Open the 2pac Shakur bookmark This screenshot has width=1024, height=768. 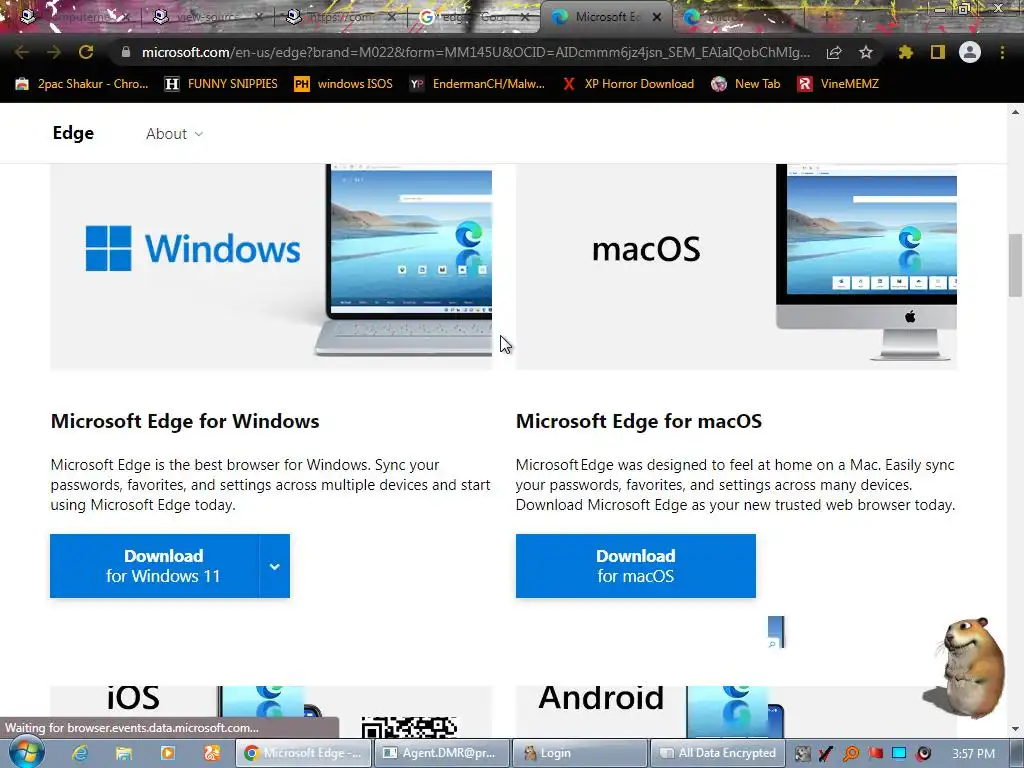click(82, 84)
